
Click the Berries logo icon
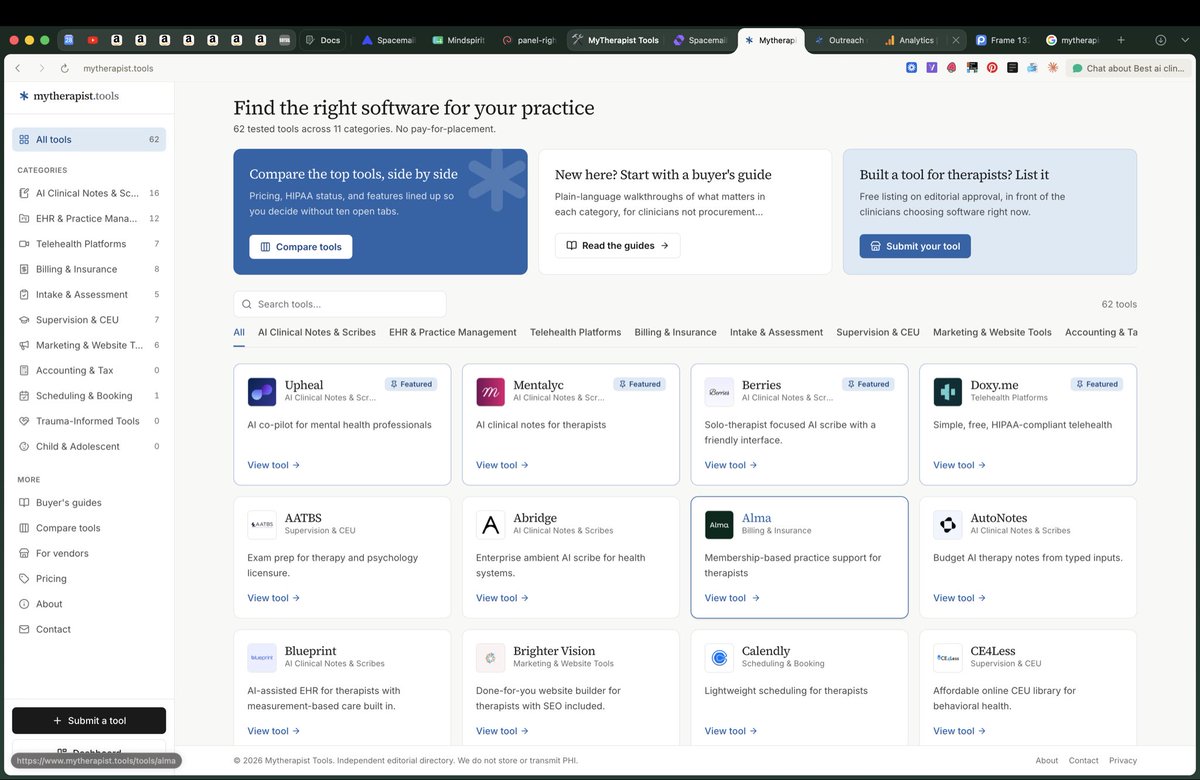(719, 392)
